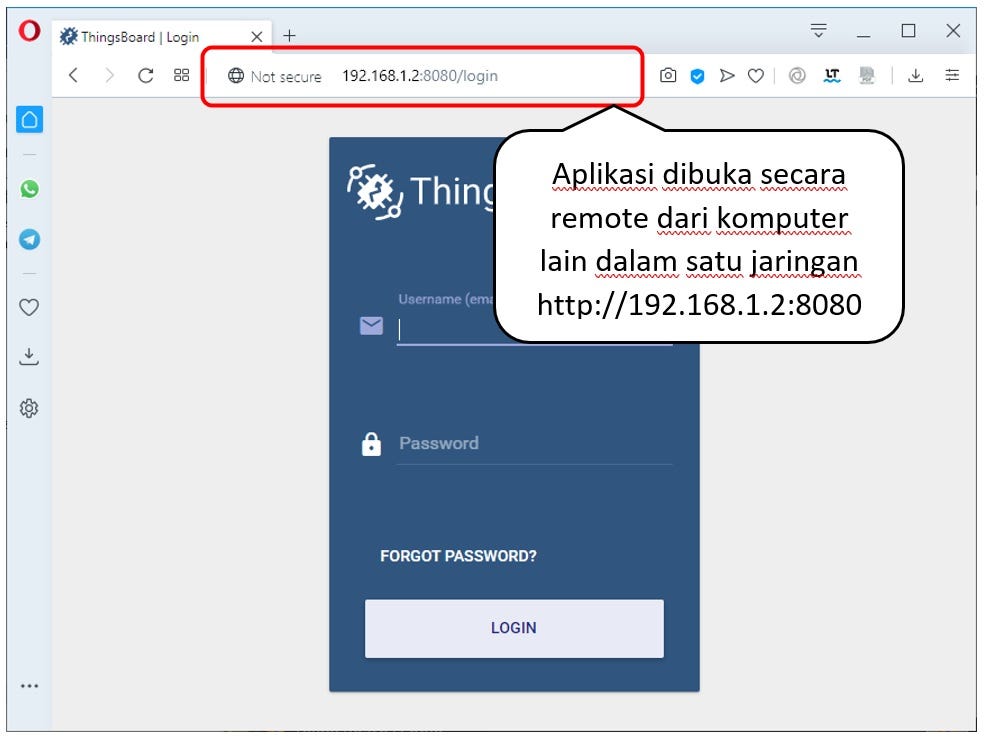This screenshot has height=738, width=984.
Task: Open the tab list menu icon in title bar
Action: pyautogui.click(x=818, y=30)
